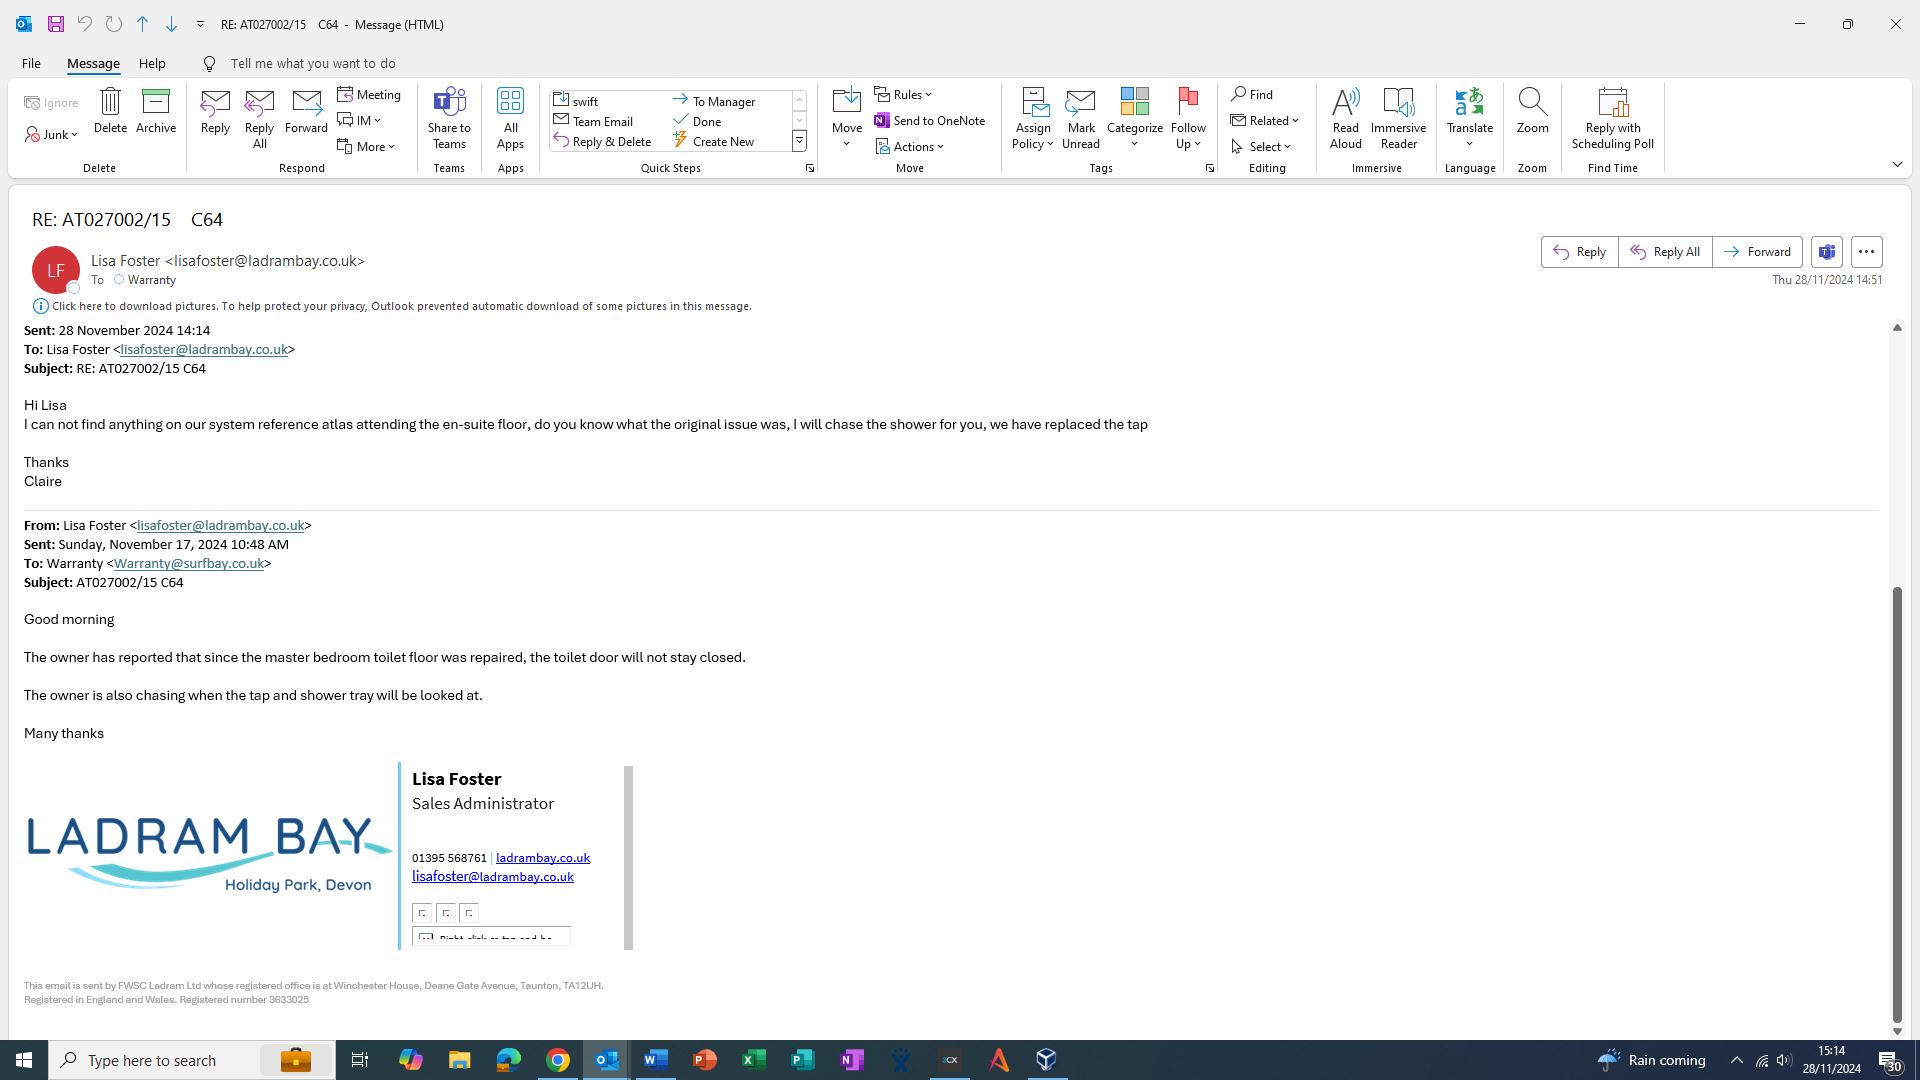Open Warranty@surfbay.co.uk email link
This screenshot has height=1080, width=1920.
point(188,563)
